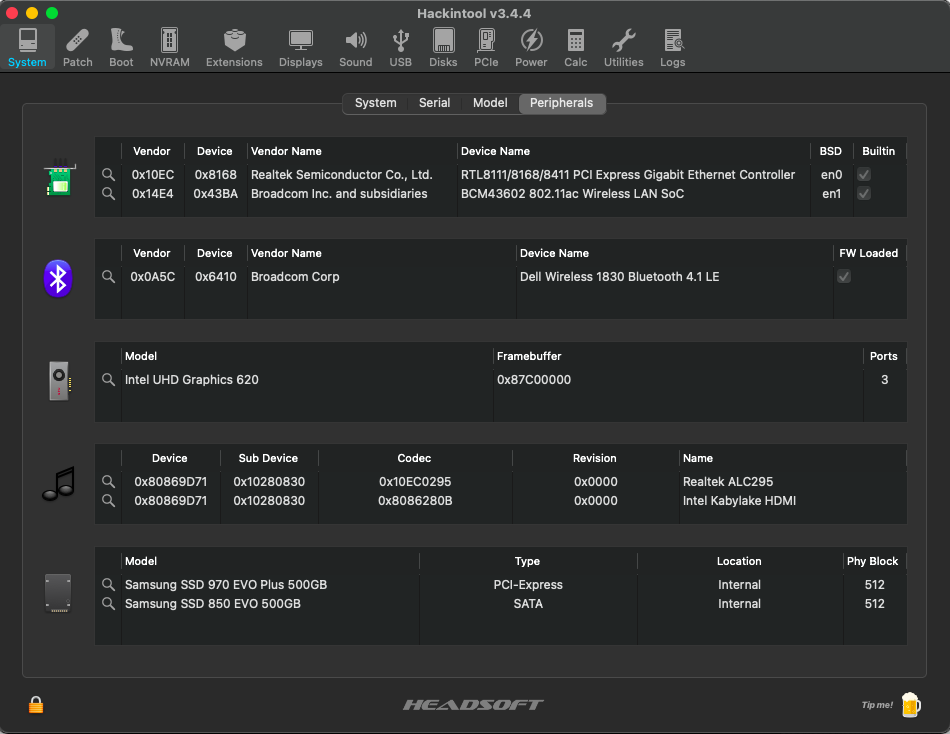Search the Intel UHD Graphics 620 row
The image size is (950, 734).
pyautogui.click(x=108, y=379)
